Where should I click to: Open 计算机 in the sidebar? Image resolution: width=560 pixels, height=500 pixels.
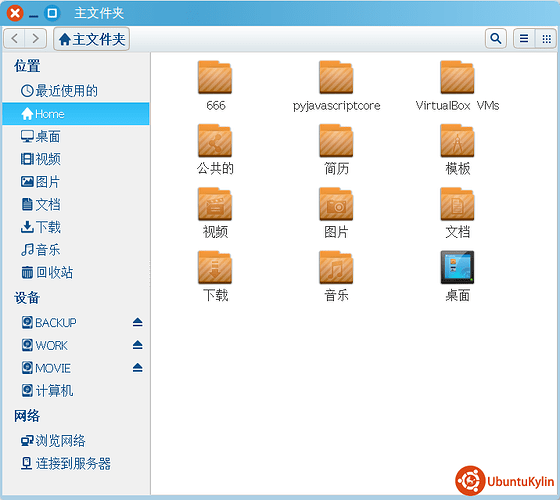76,391
